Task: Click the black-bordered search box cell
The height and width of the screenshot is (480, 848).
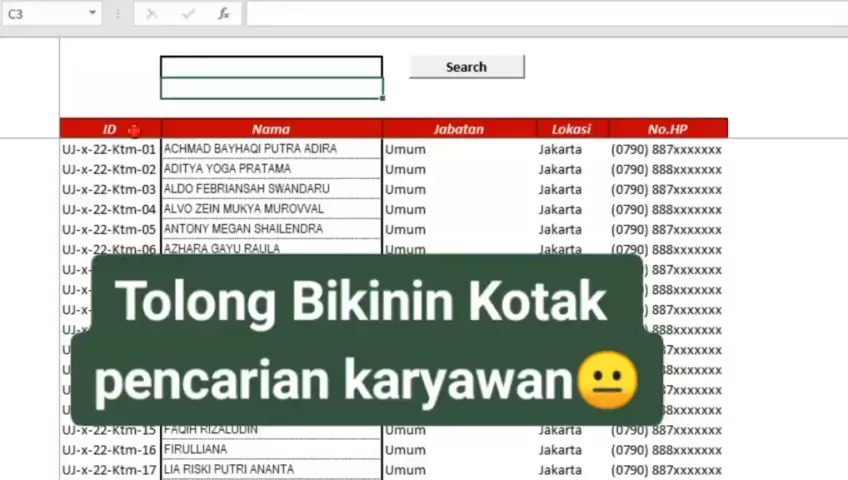Action: 271,67
